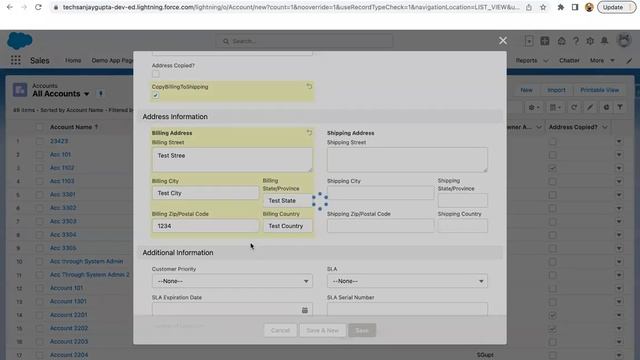This screenshot has width=640, height=360.
Task: Open the Help question mark icon
Action: click(x=576, y=41)
